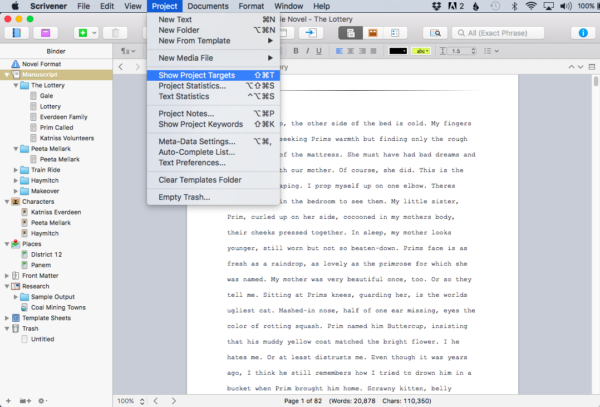Image resolution: width=600 pixels, height=407 pixels.
Task: Open the black text color swatch
Action: tap(398, 51)
